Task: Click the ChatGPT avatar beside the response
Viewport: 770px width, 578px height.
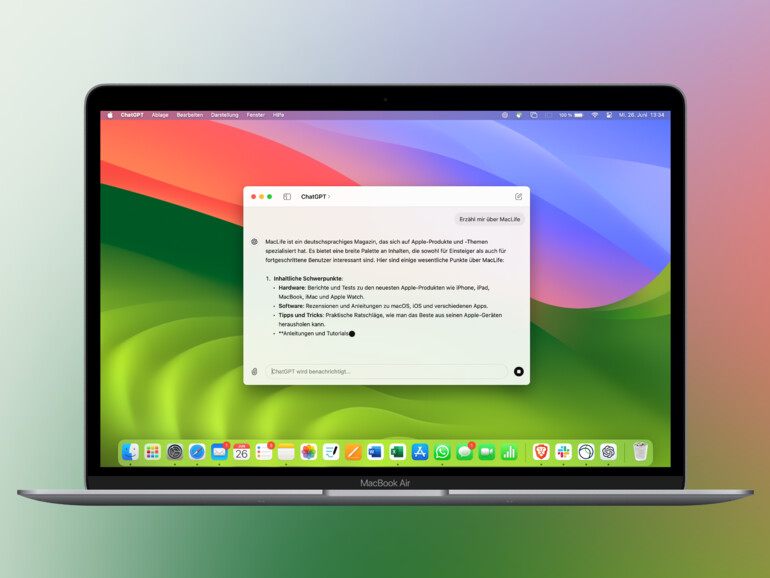Action: click(x=254, y=242)
